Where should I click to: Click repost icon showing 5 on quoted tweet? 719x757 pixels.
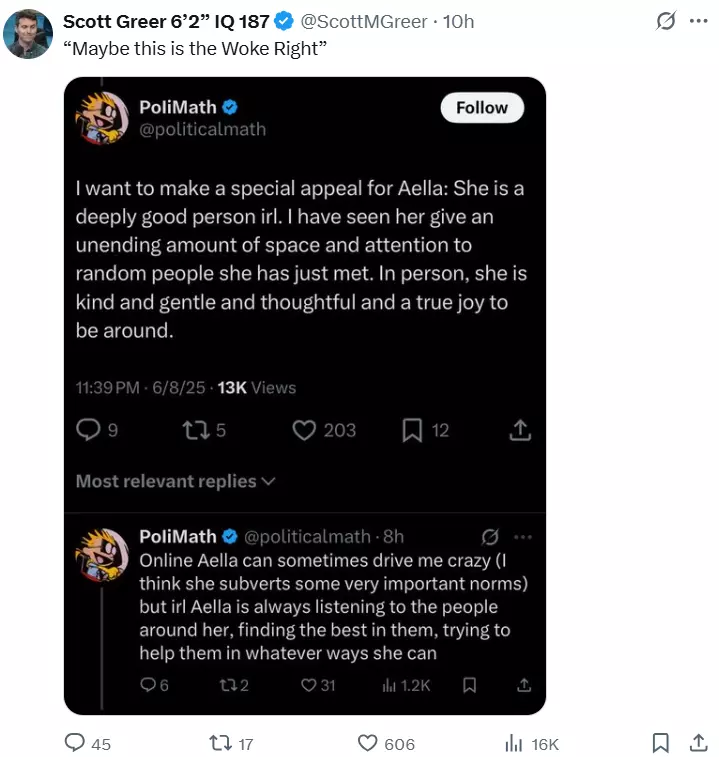click(196, 430)
